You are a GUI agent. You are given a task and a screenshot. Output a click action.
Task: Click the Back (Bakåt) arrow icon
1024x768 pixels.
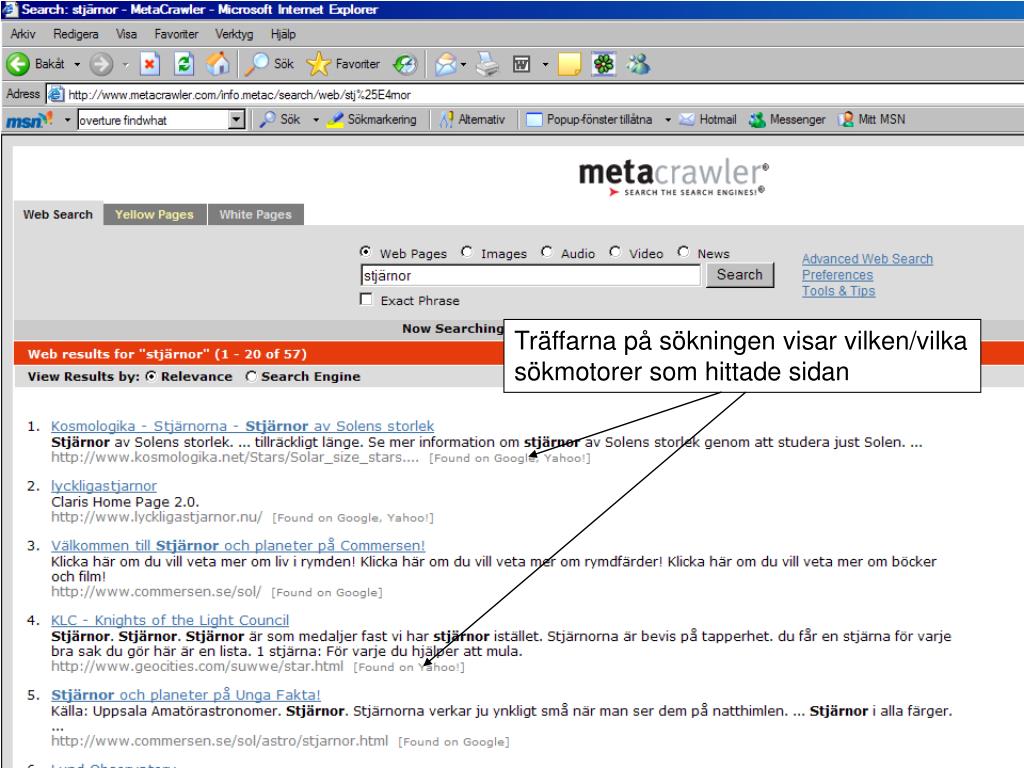18,64
